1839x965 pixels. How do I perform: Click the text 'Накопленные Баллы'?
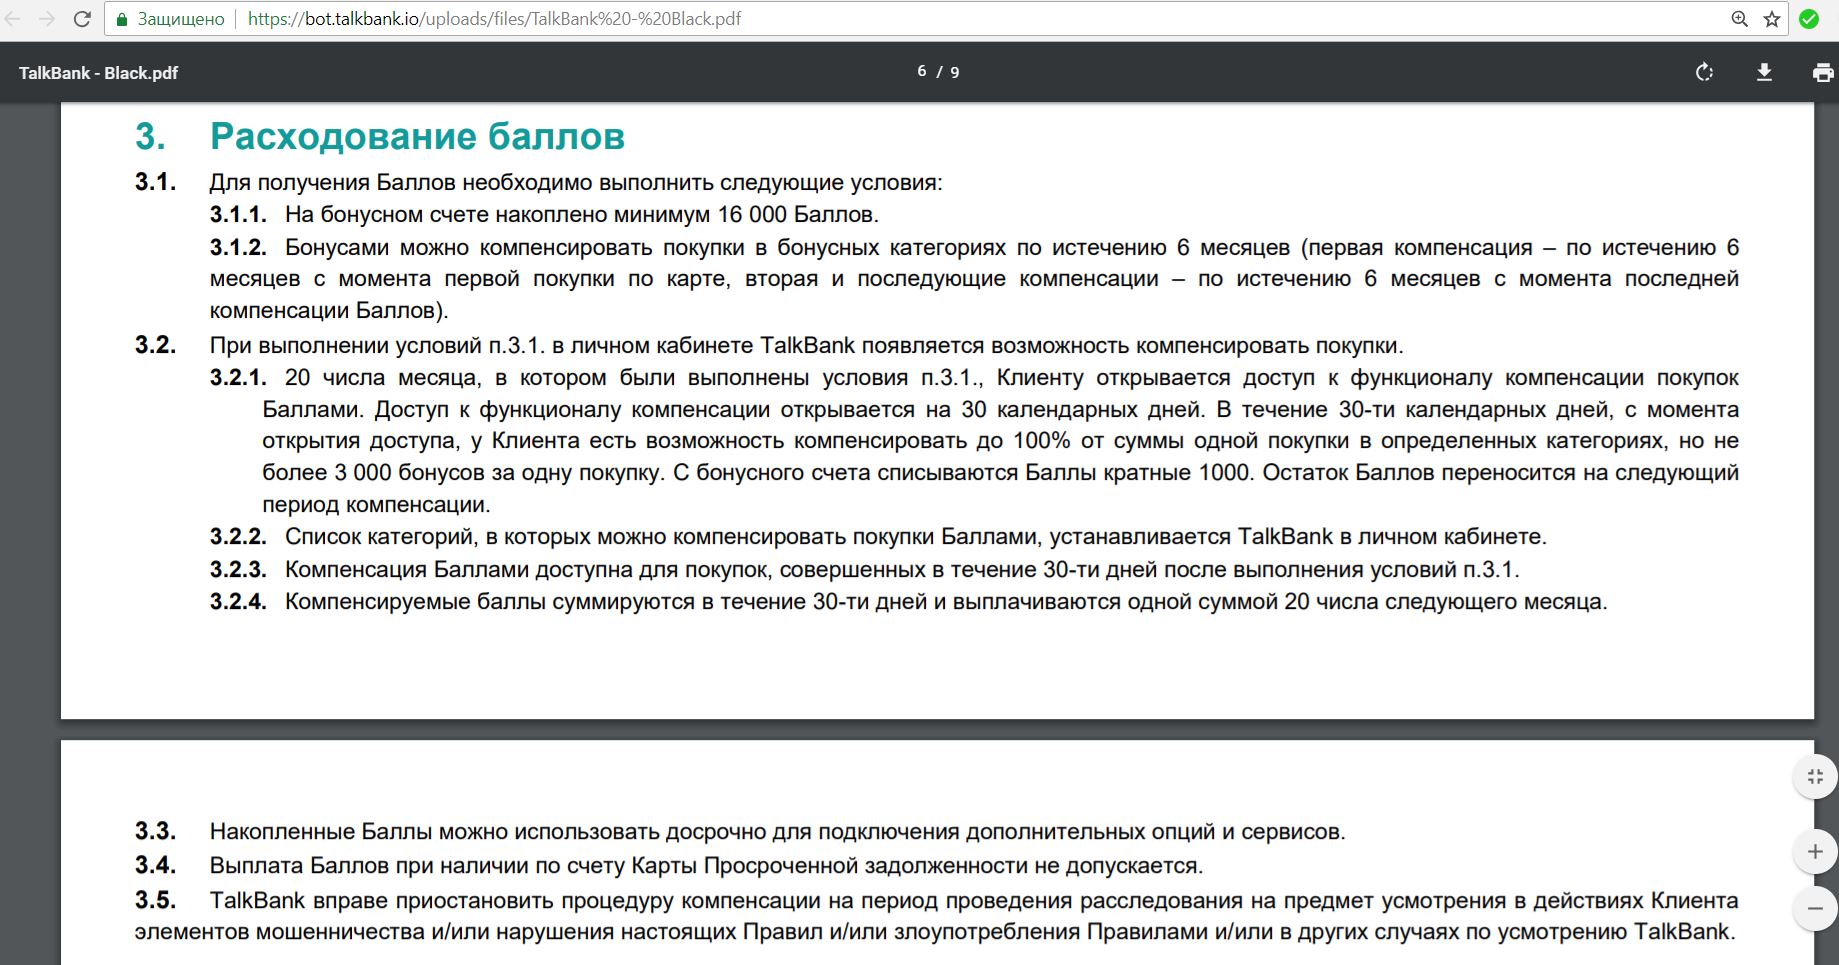click(321, 831)
